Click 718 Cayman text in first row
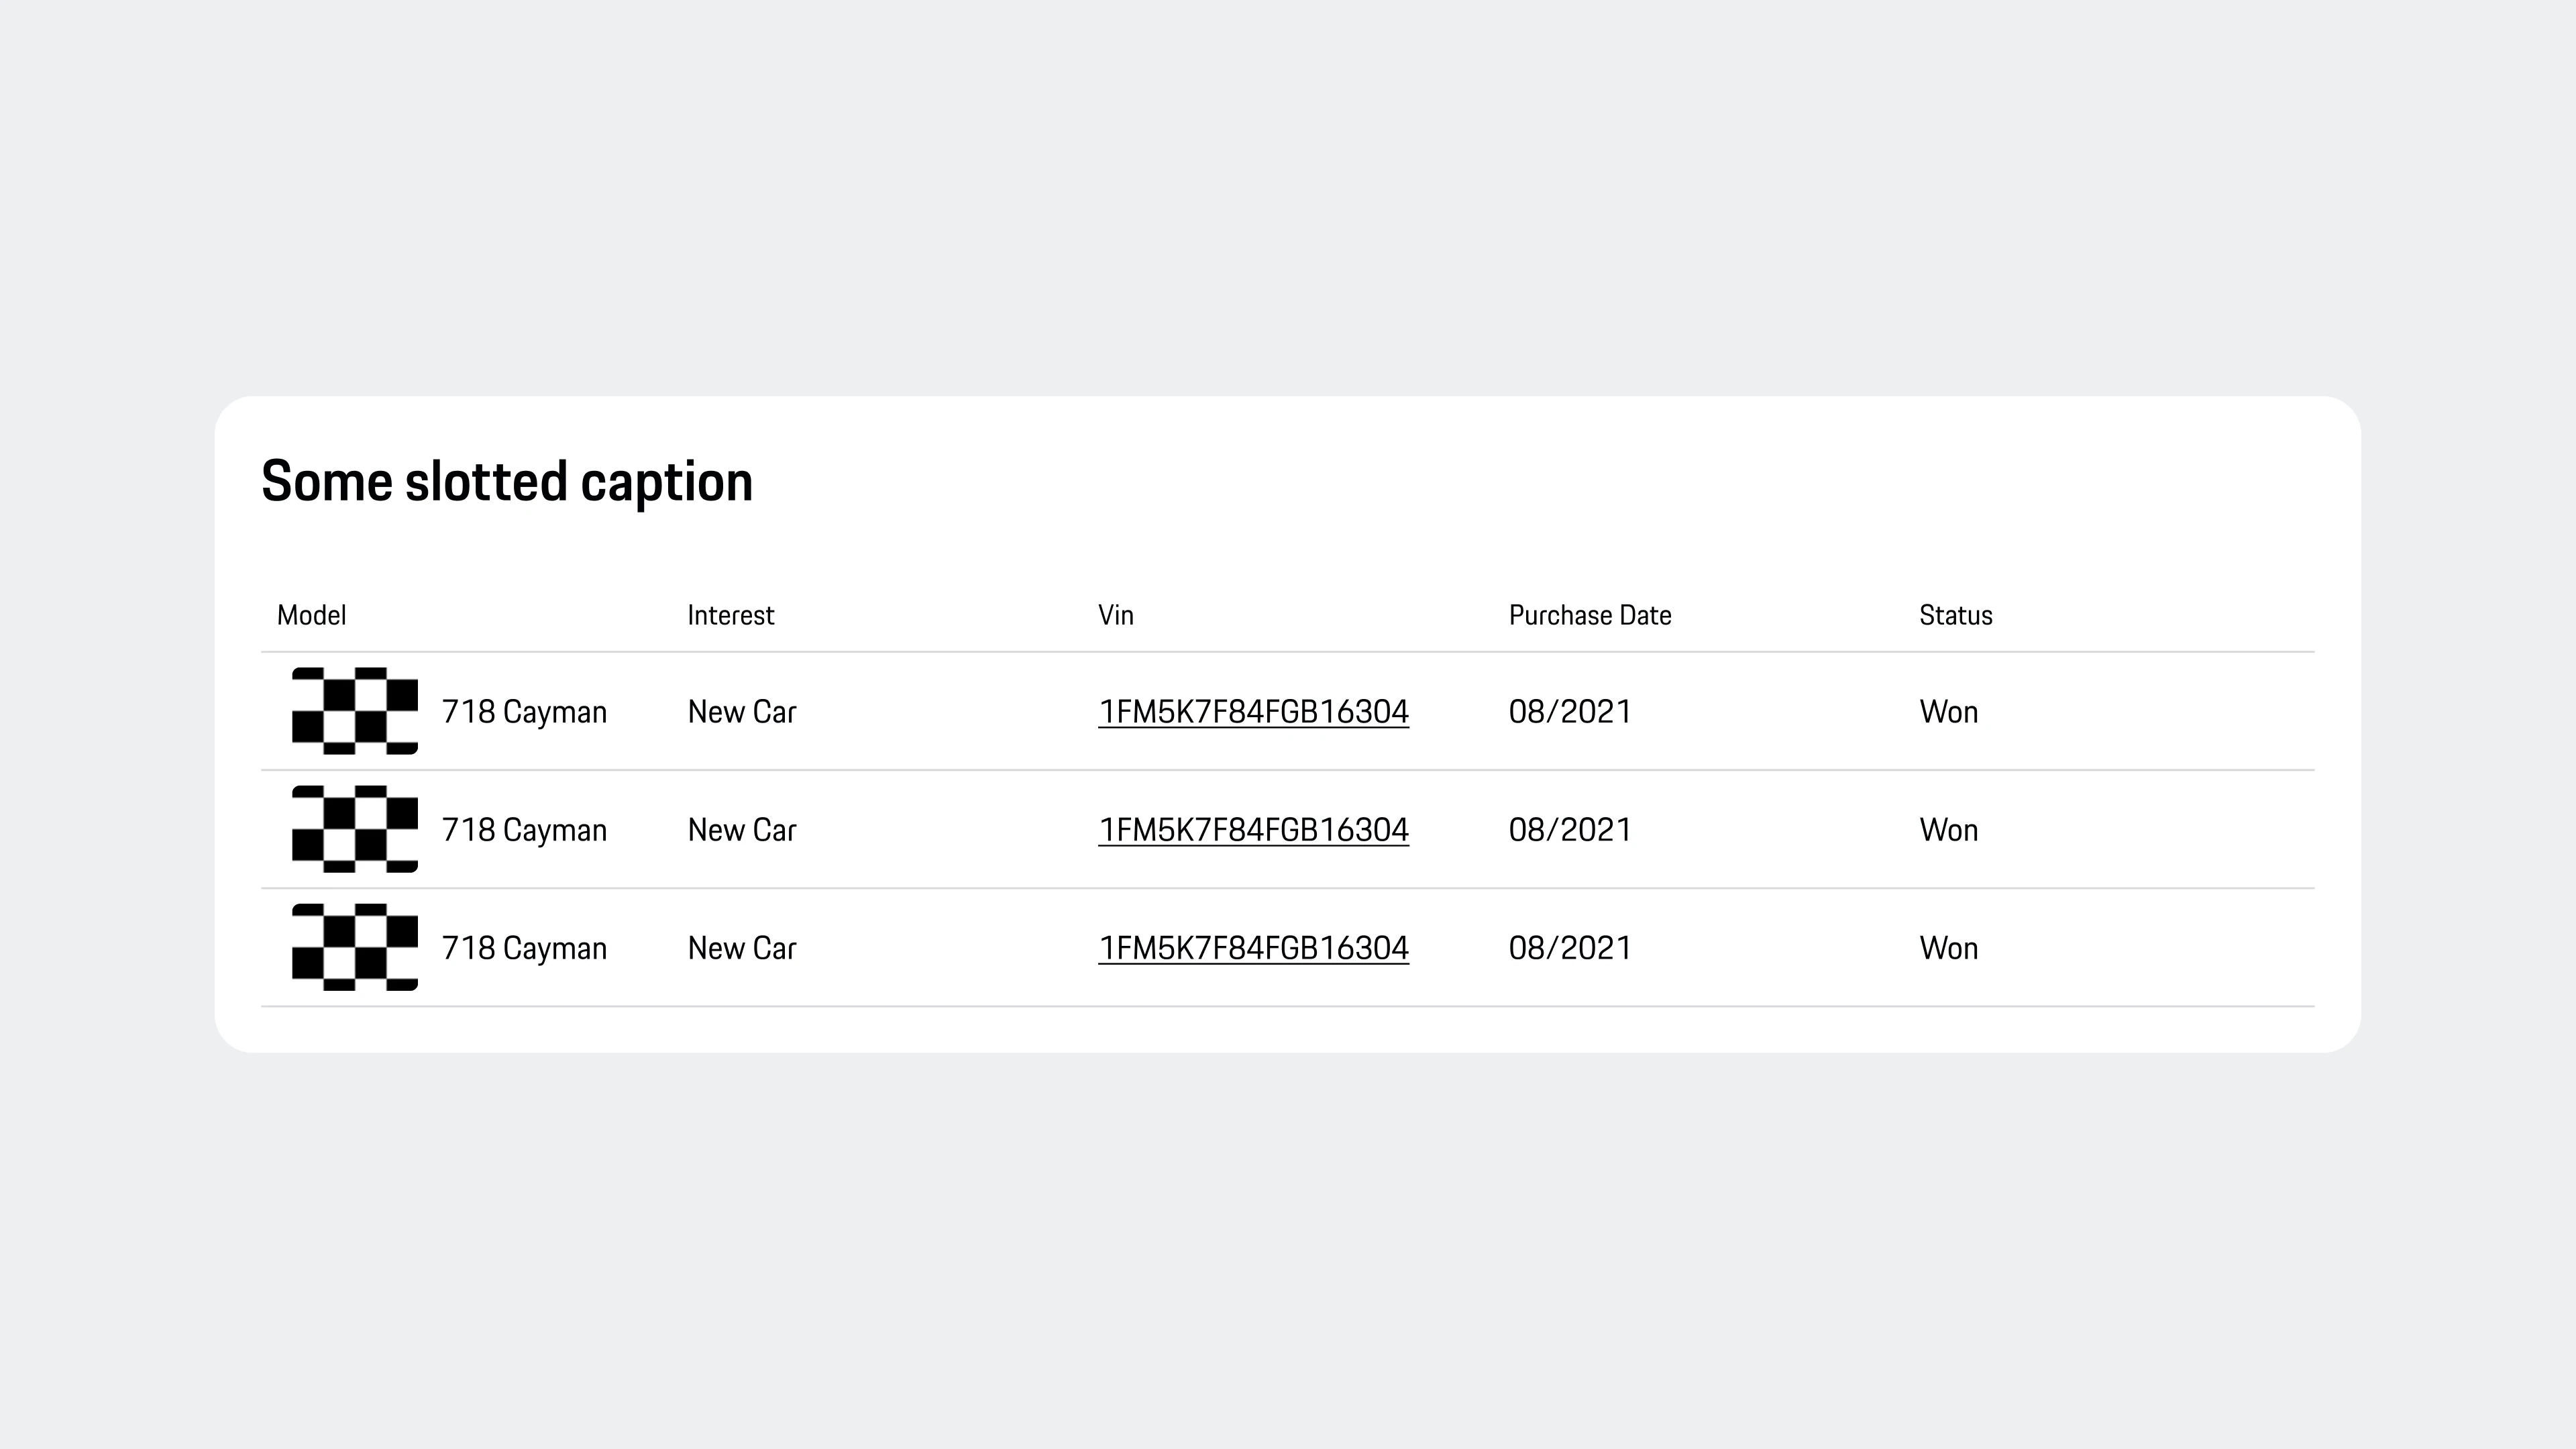 coord(524,712)
